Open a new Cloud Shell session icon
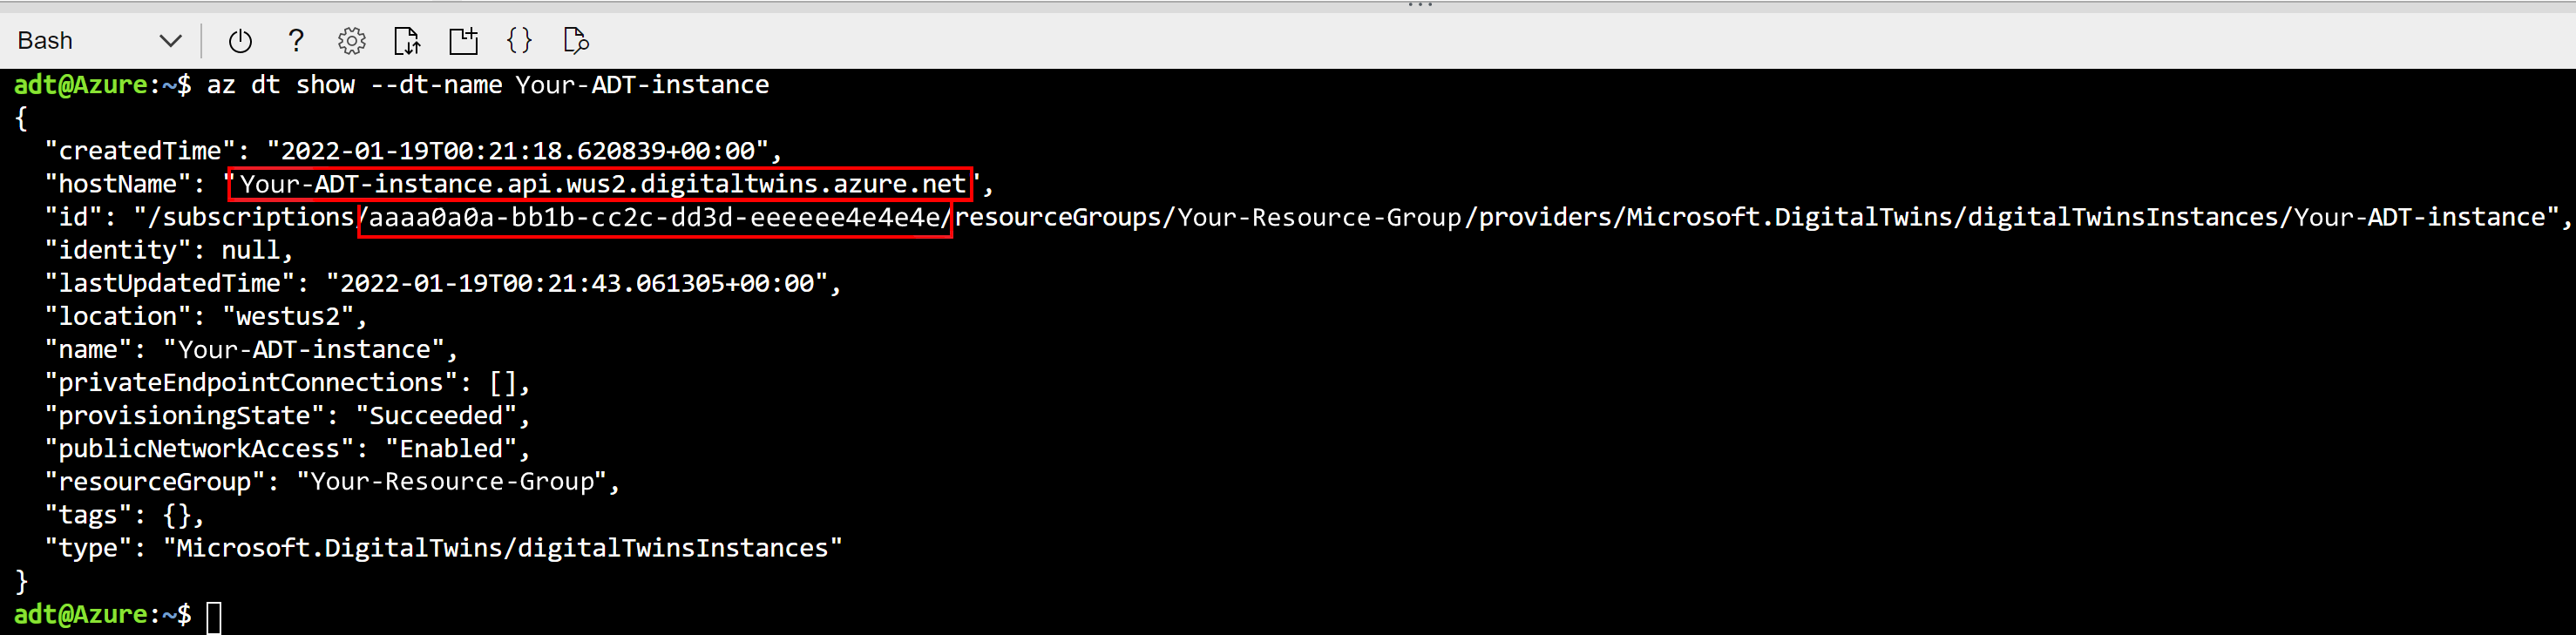This screenshot has height=635, width=2576. click(x=462, y=41)
